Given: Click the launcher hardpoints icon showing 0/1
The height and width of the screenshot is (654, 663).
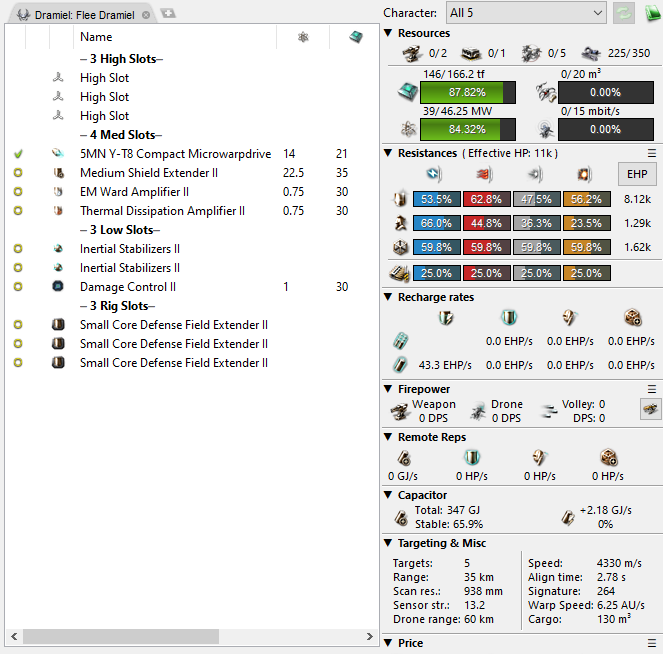Looking at the screenshot, I should coord(471,53).
